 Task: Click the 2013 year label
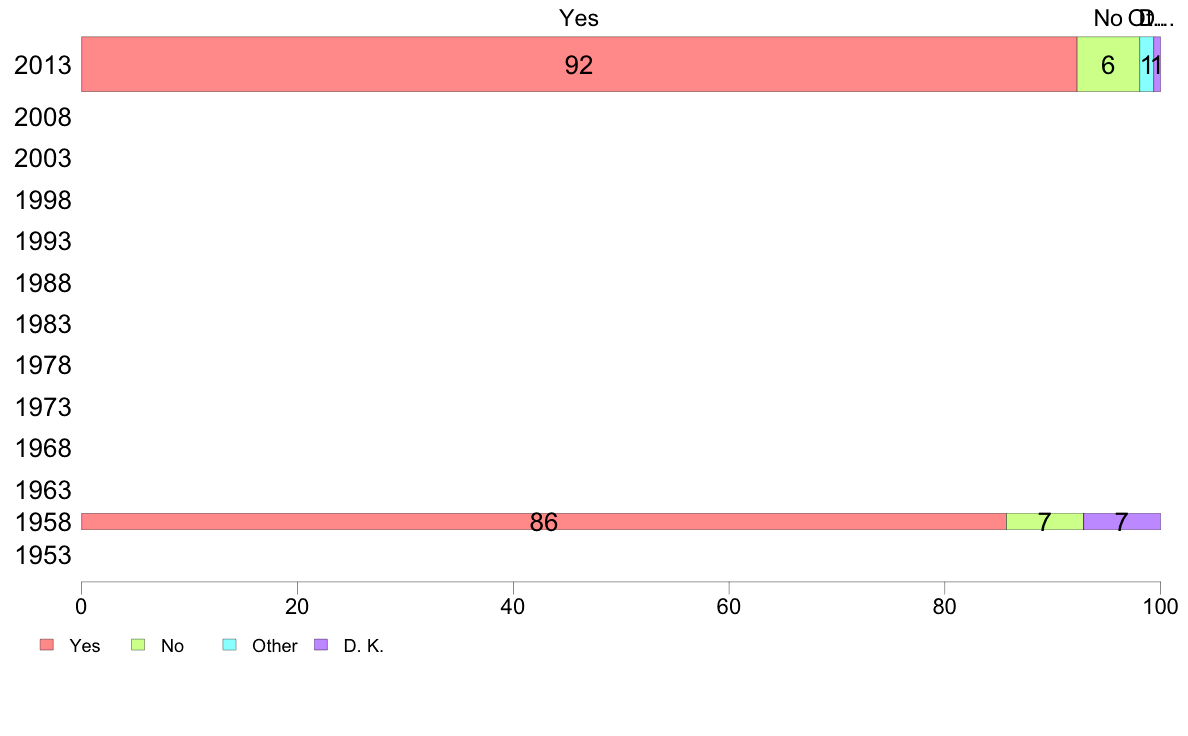point(42,65)
